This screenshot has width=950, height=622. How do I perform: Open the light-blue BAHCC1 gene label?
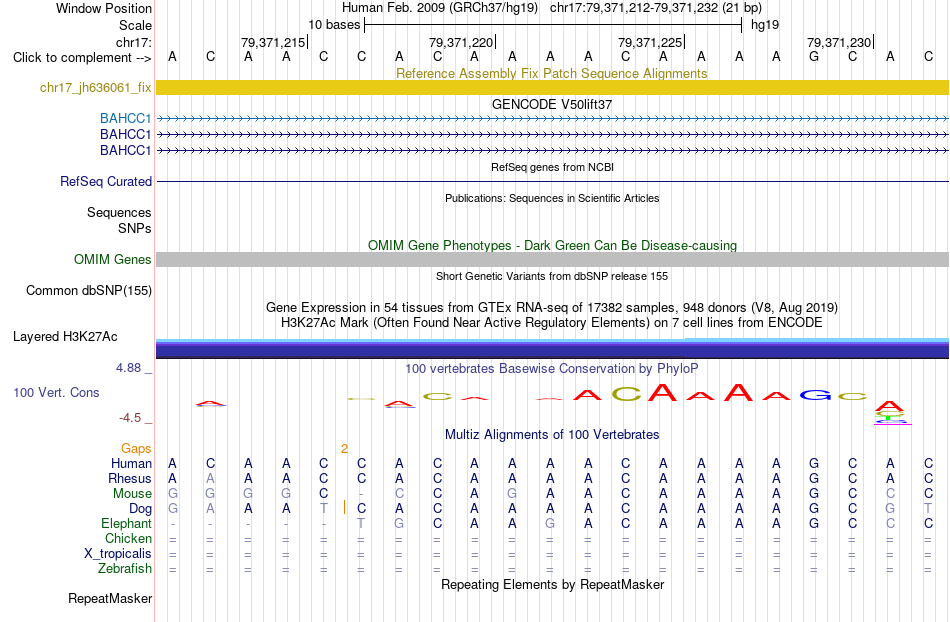coord(125,119)
